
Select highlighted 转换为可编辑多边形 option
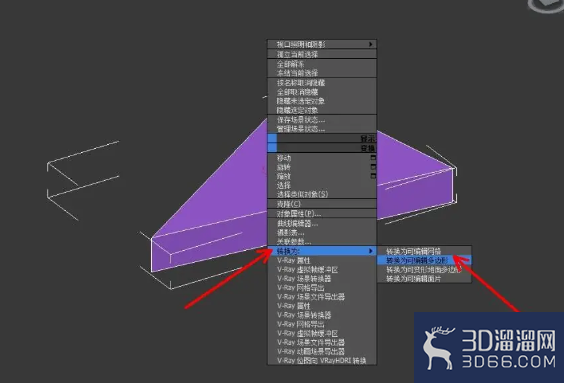(x=424, y=260)
